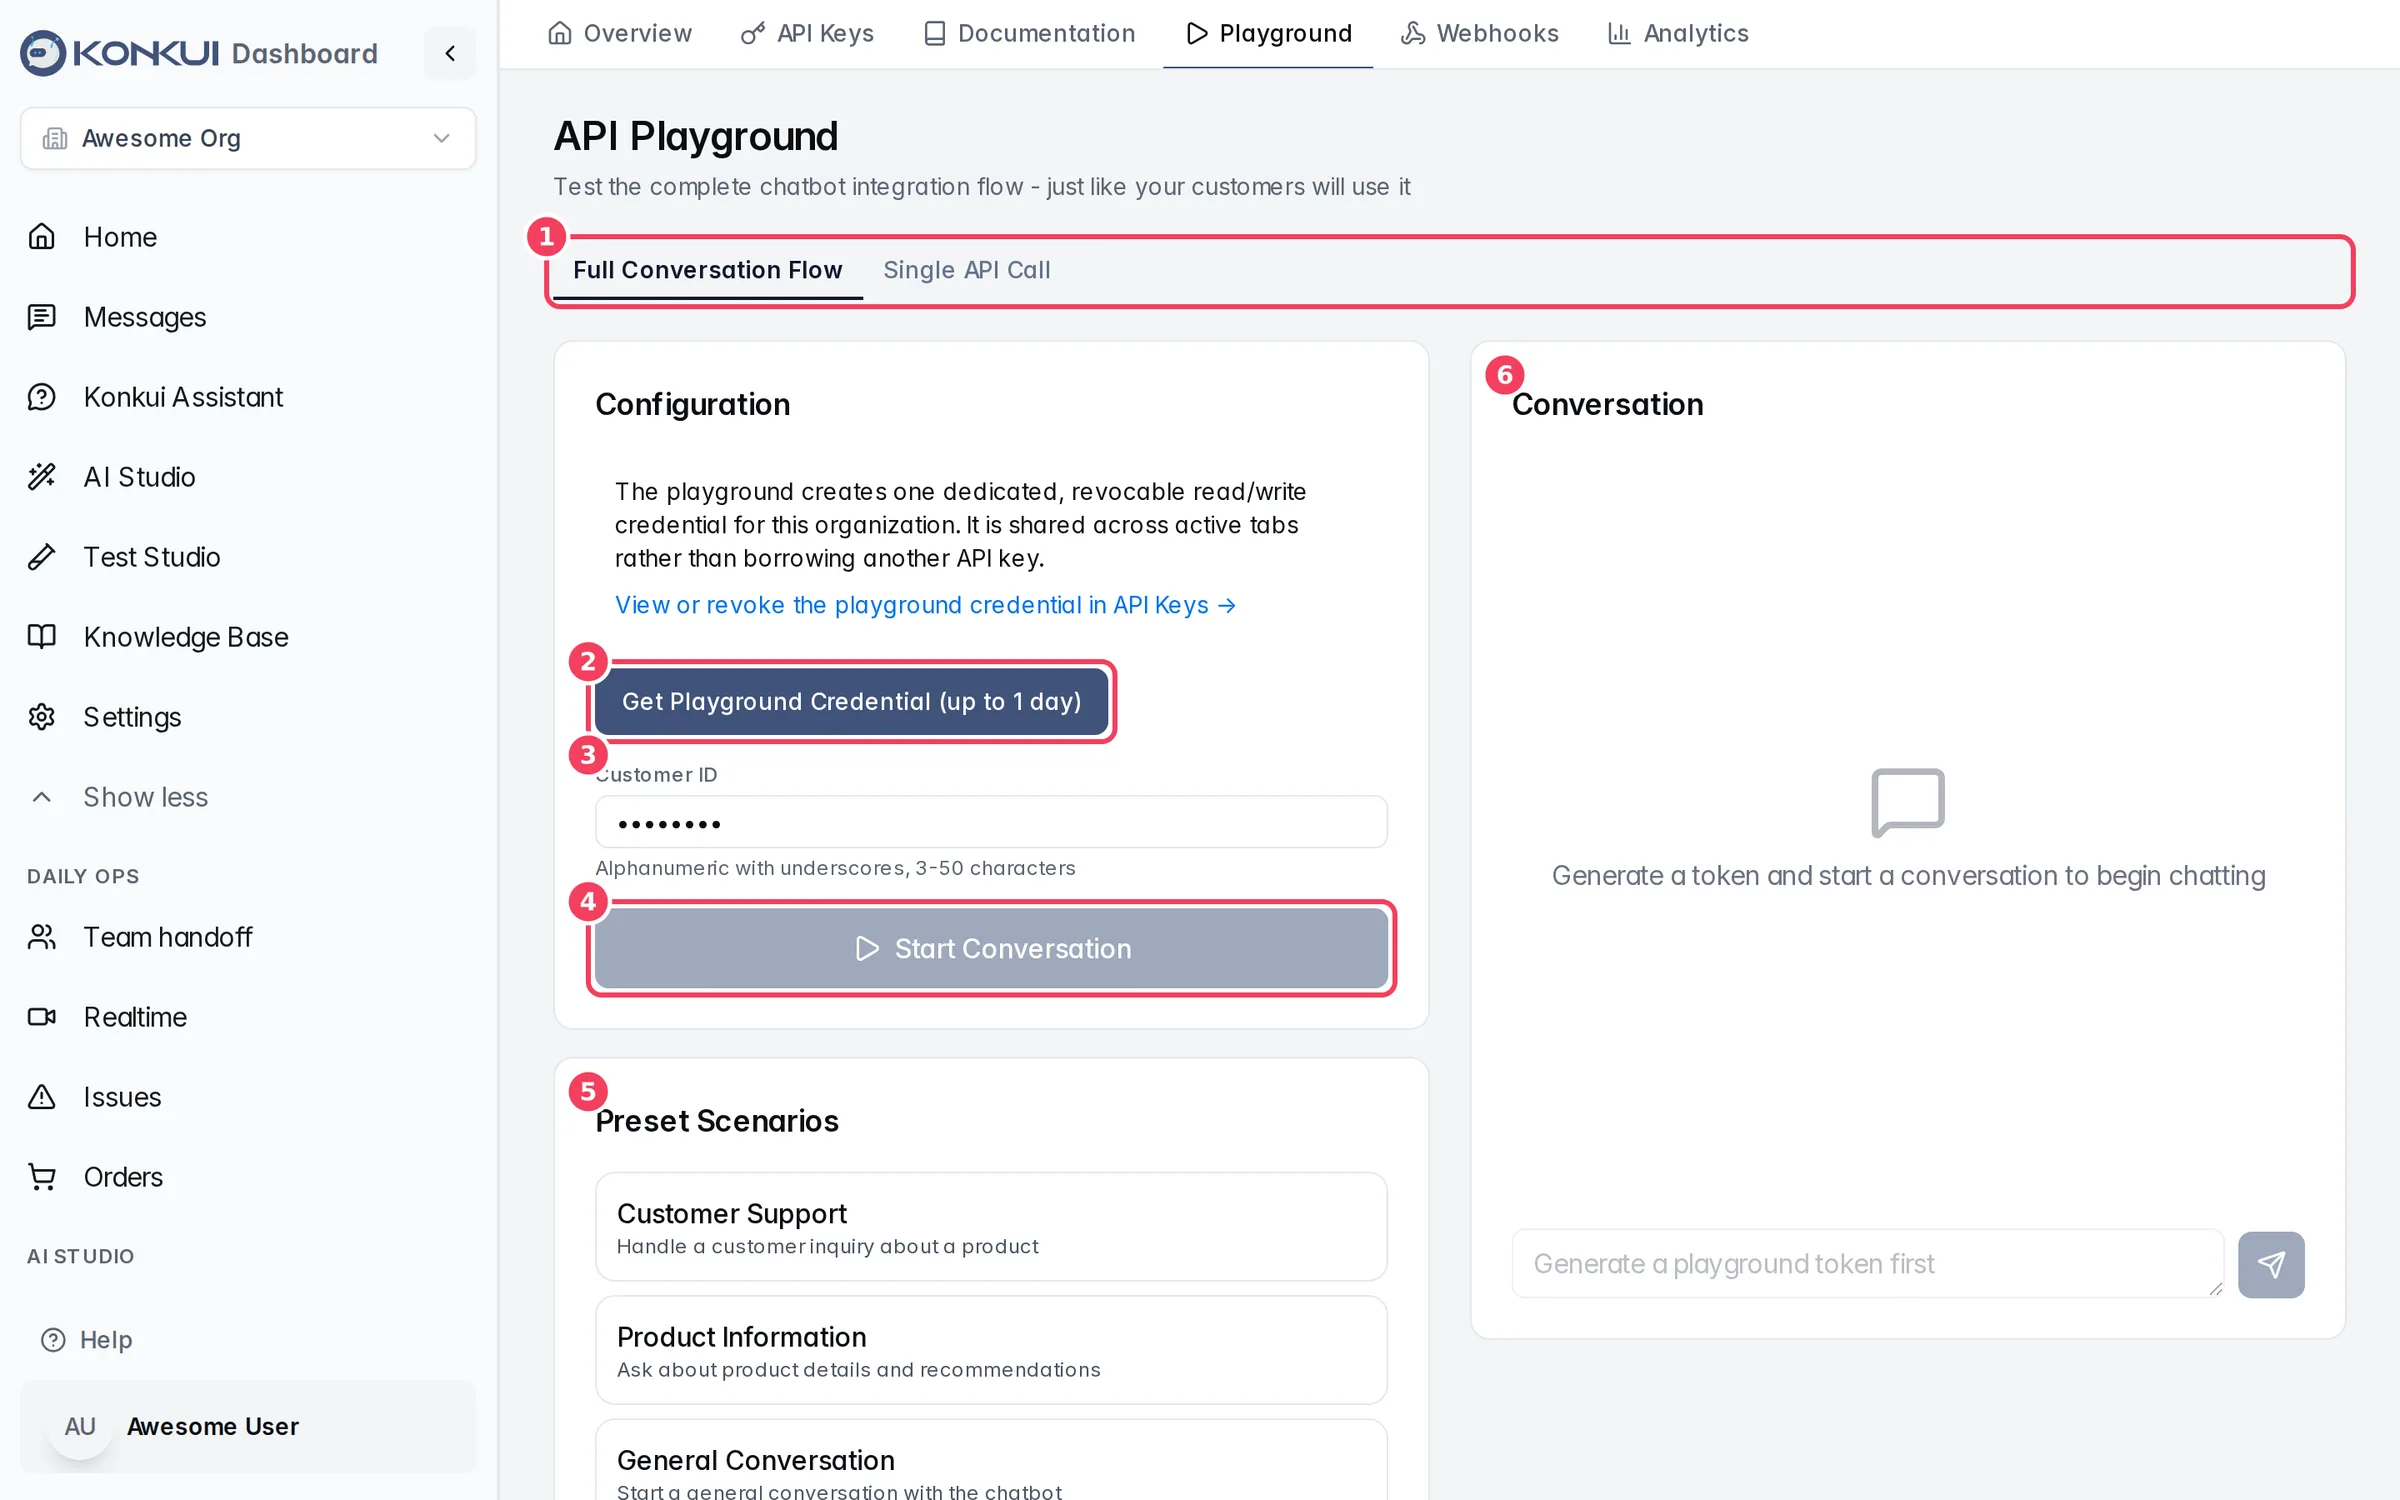Viewport: 2400px width, 1500px height.
Task: Open the Overview tab
Action: 620,33
